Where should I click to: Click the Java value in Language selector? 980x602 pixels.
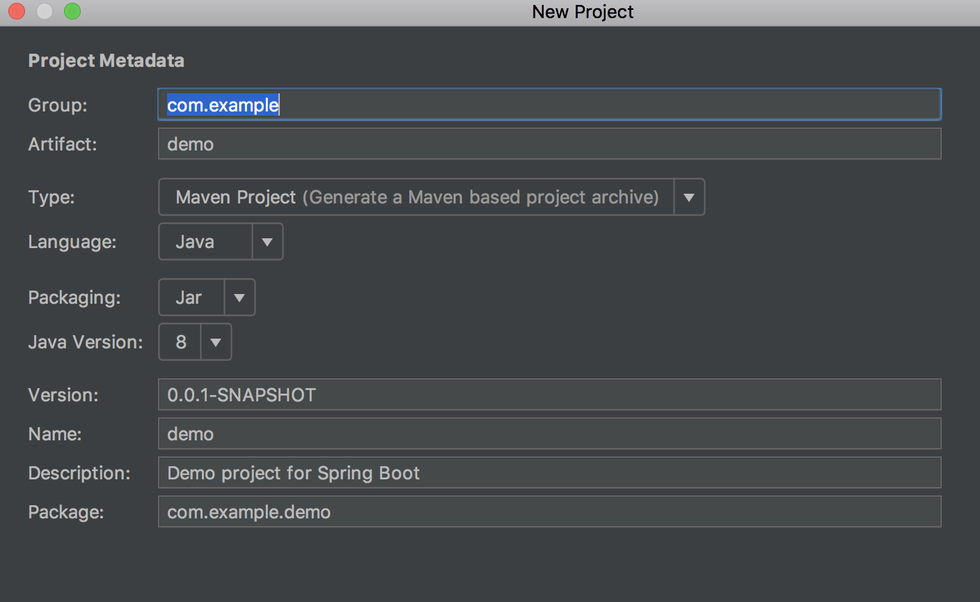[x=195, y=242]
